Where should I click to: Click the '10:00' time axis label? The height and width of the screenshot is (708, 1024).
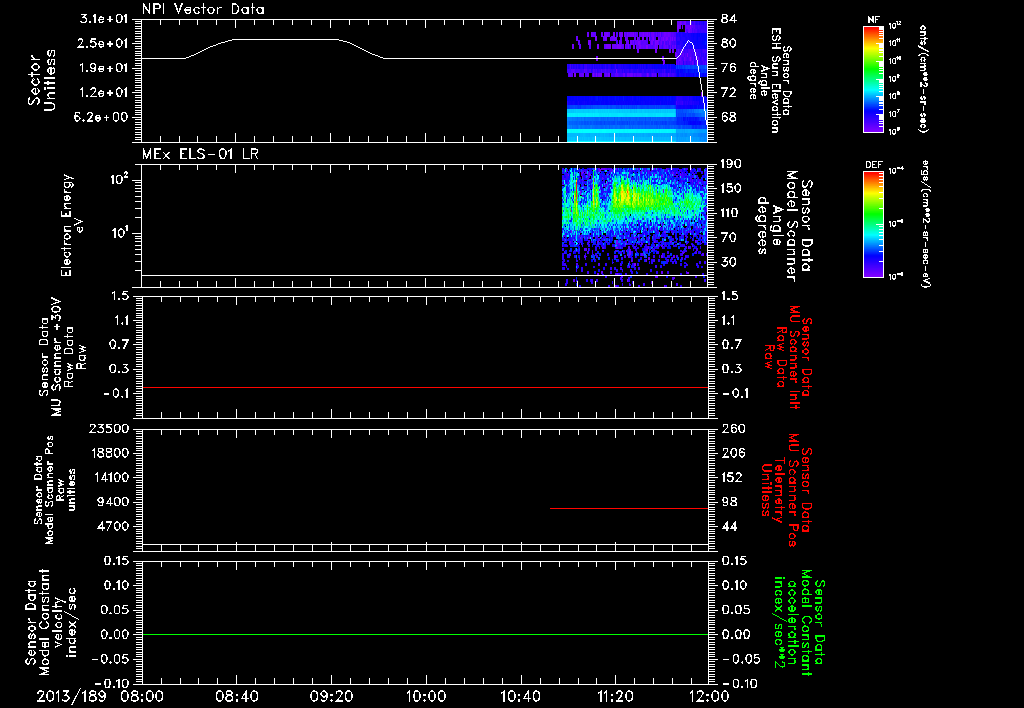pos(426,696)
